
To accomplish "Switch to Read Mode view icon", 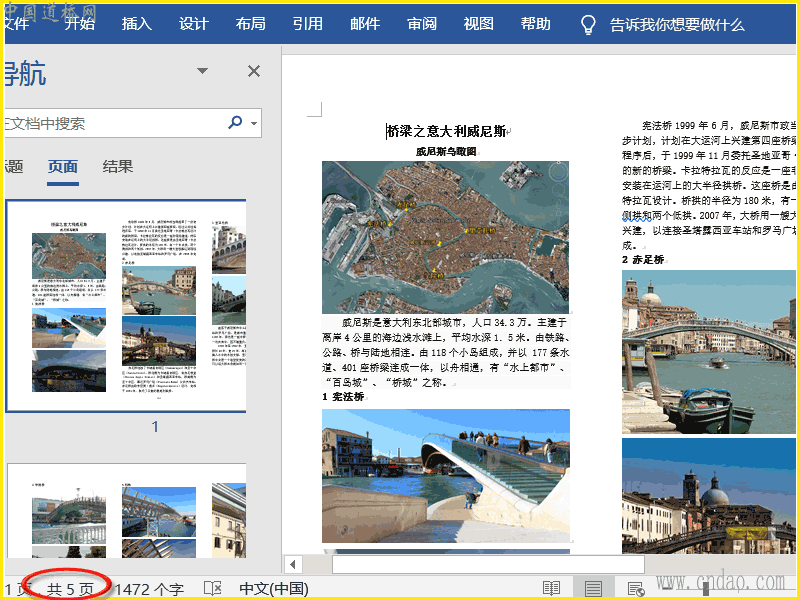I will (551, 588).
